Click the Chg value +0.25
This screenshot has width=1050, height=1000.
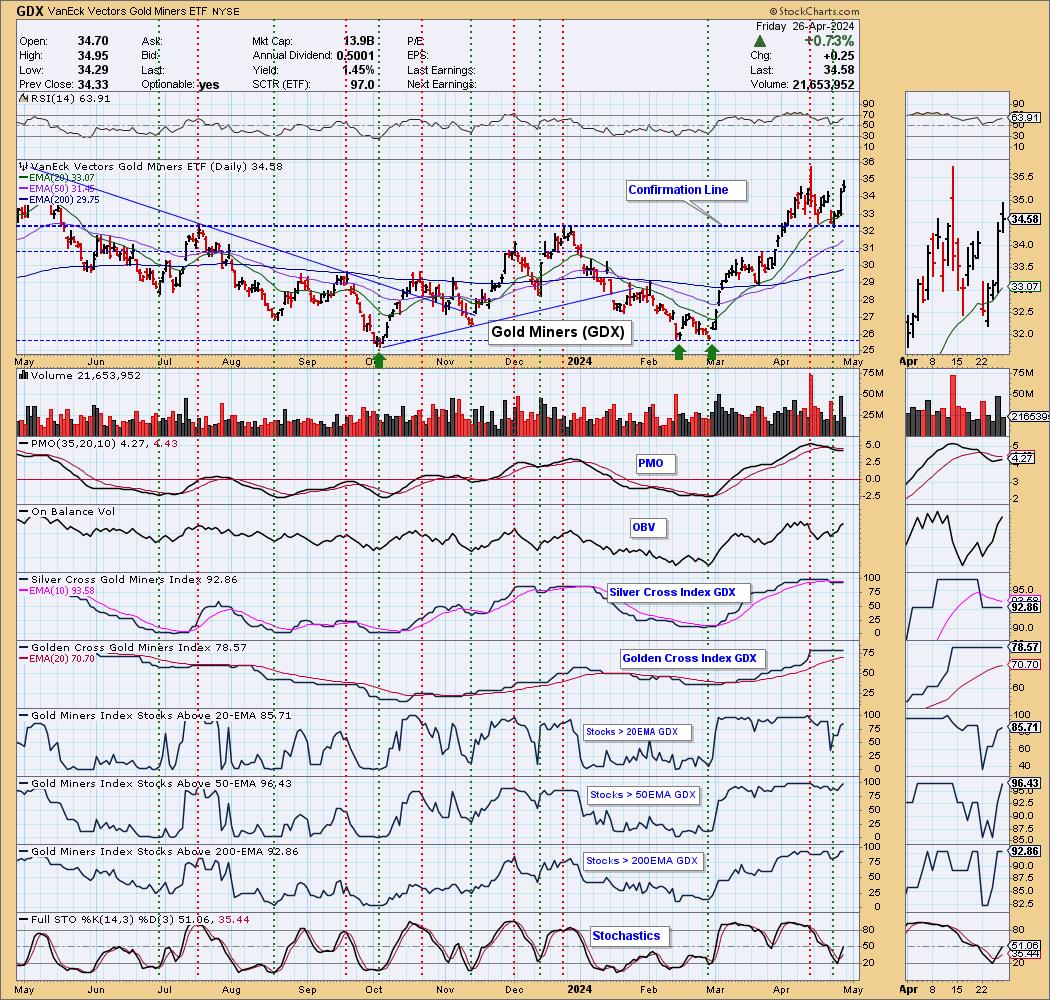tap(838, 56)
